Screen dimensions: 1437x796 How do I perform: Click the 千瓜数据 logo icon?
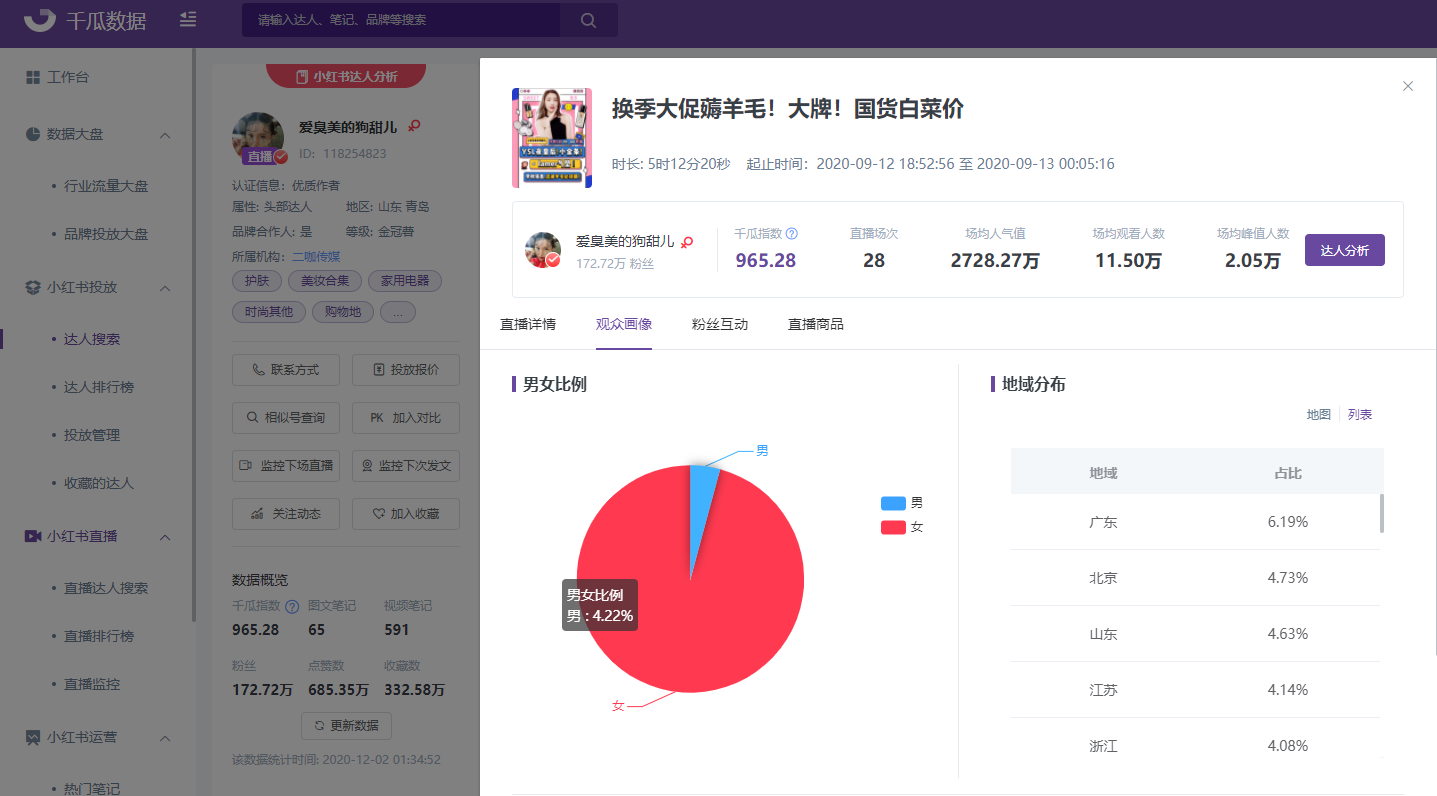(x=40, y=20)
